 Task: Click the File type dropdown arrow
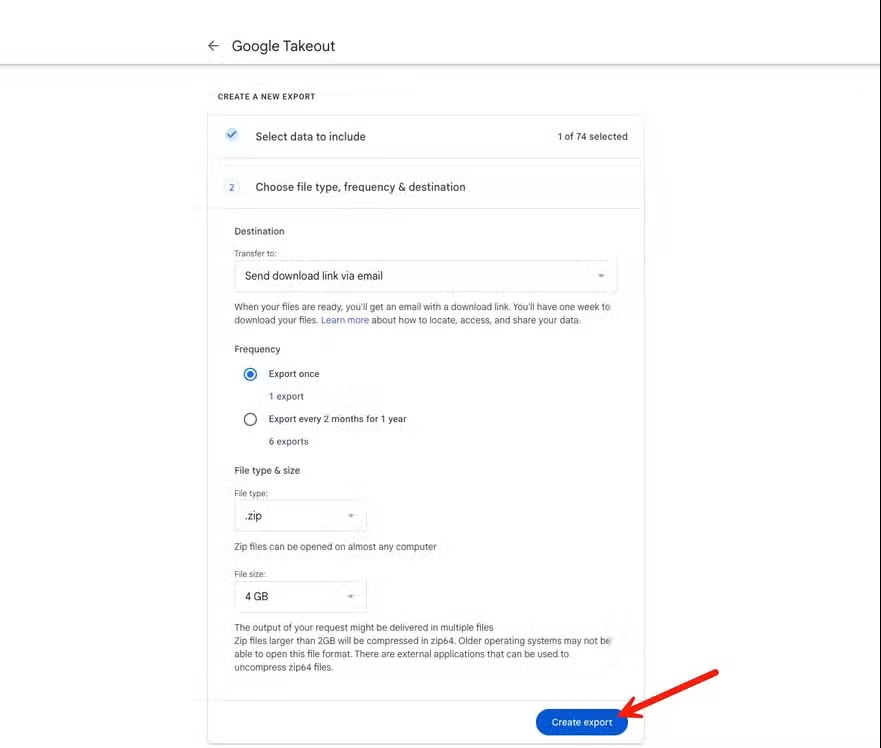click(x=351, y=516)
